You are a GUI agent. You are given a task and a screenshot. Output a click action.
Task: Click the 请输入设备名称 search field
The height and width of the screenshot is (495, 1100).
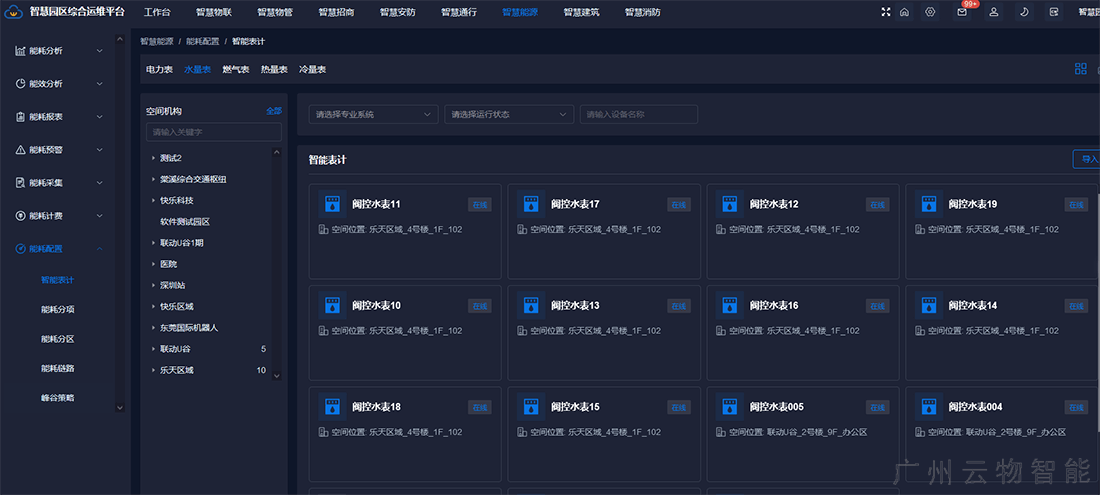tap(638, 114)
